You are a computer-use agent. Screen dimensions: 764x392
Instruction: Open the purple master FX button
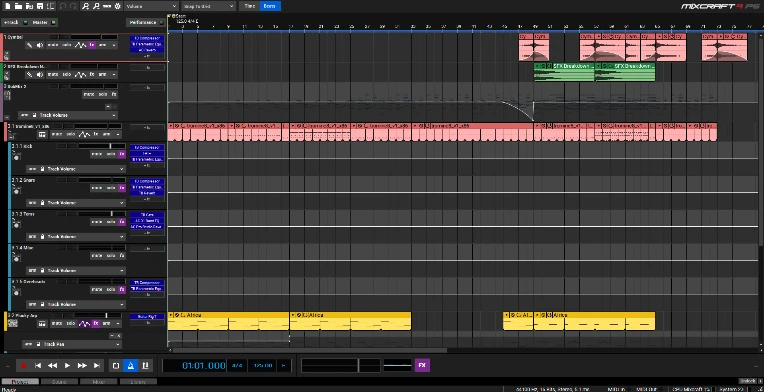[x=422, y=365]
